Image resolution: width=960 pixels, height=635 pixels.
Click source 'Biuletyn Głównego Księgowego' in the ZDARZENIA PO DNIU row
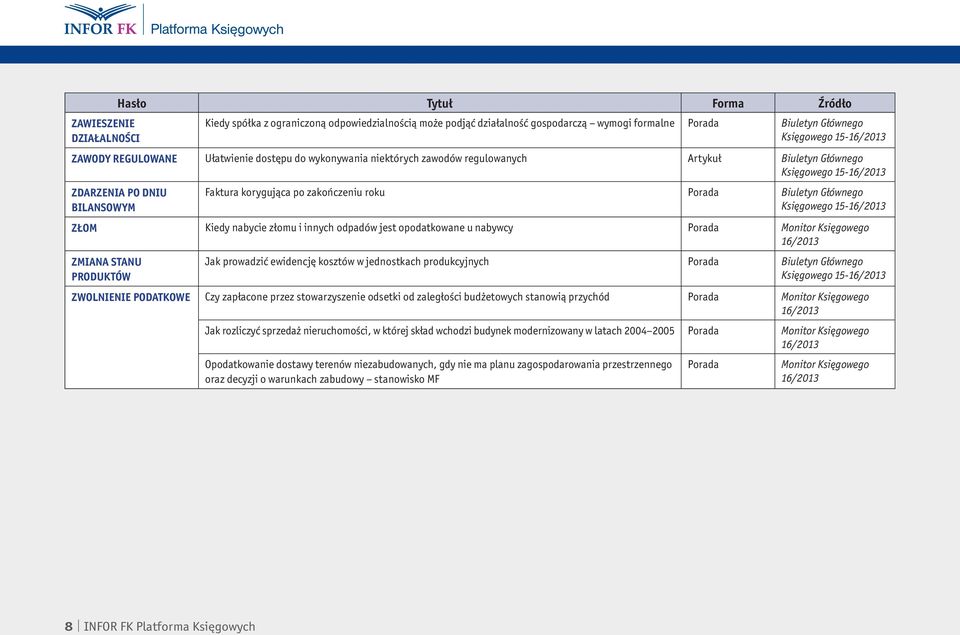click(833, 199)
